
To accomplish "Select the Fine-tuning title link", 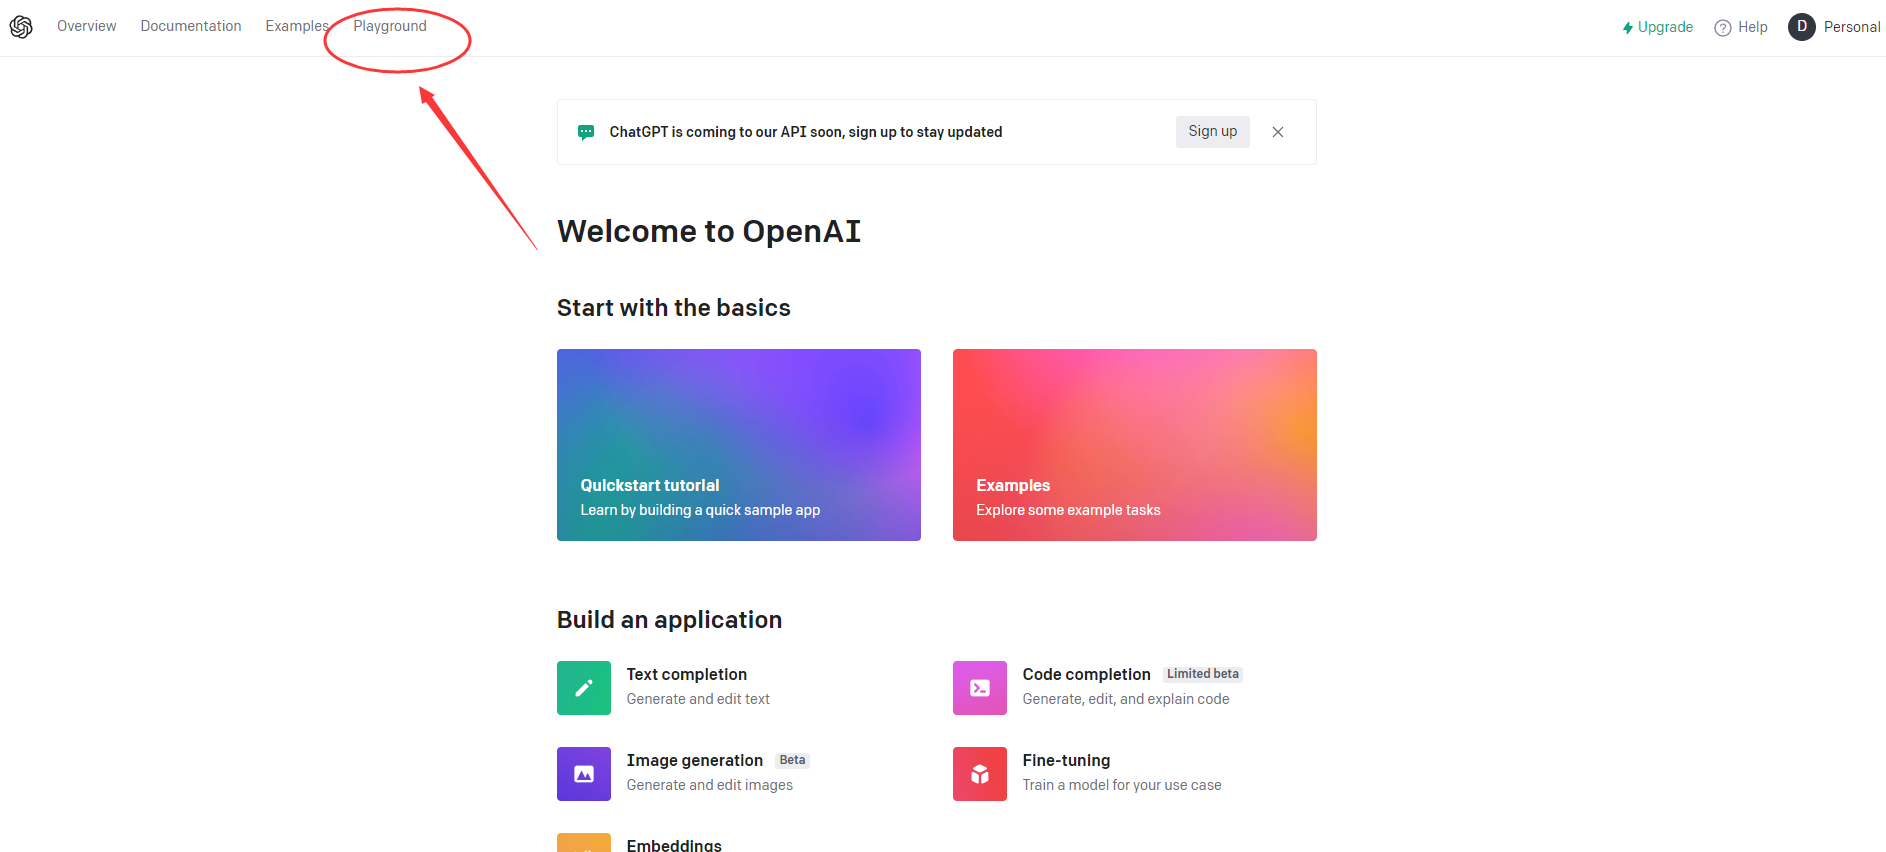I will 1066,761.
